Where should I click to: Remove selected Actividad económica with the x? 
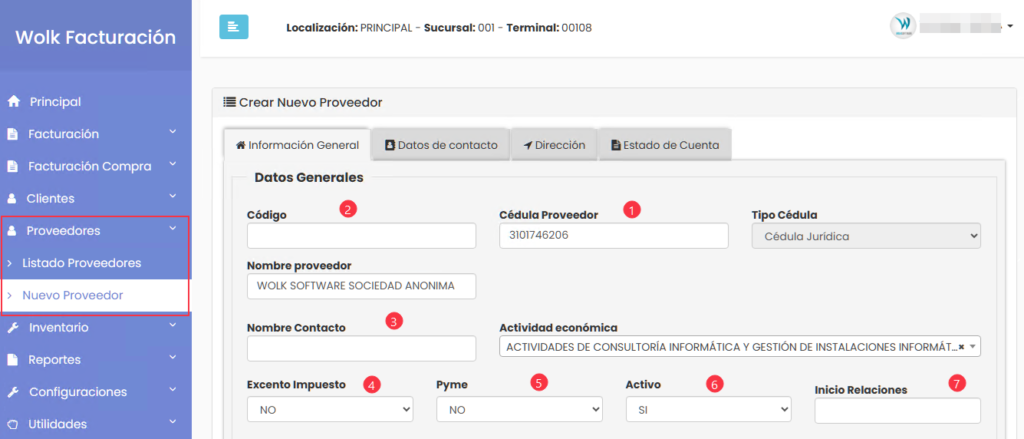(961, 347)
